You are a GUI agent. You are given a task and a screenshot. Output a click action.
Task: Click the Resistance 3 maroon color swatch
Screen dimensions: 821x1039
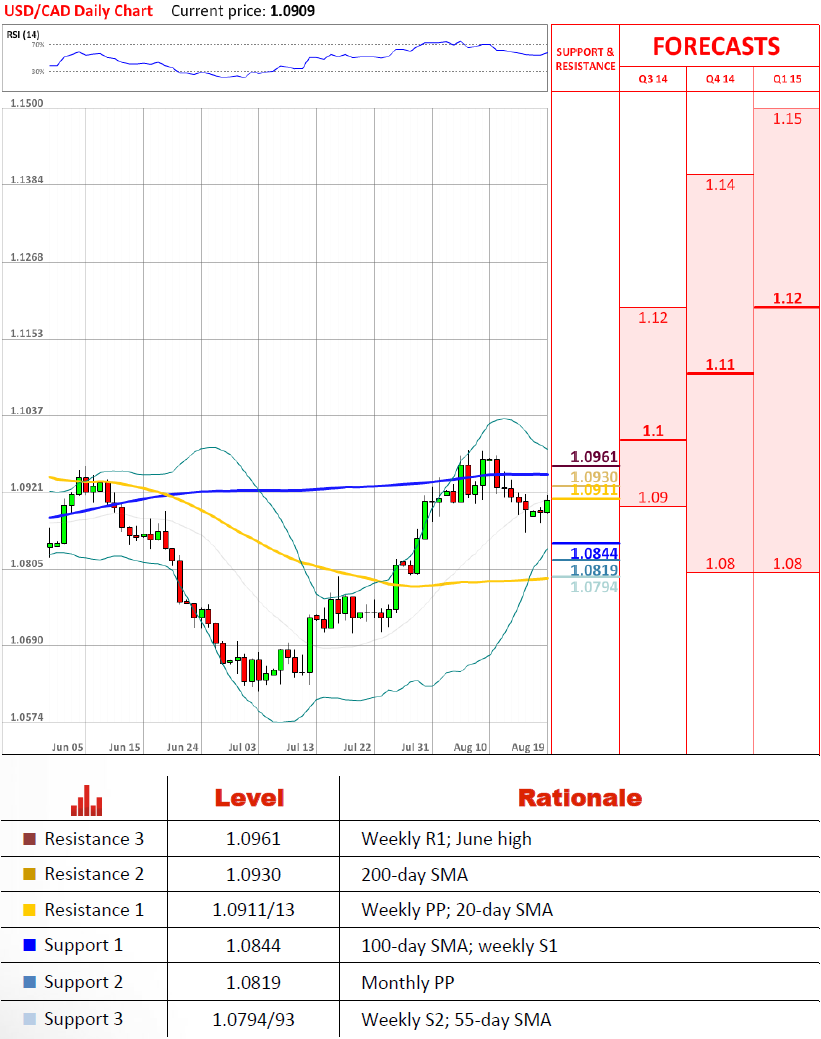pos(29,839)
